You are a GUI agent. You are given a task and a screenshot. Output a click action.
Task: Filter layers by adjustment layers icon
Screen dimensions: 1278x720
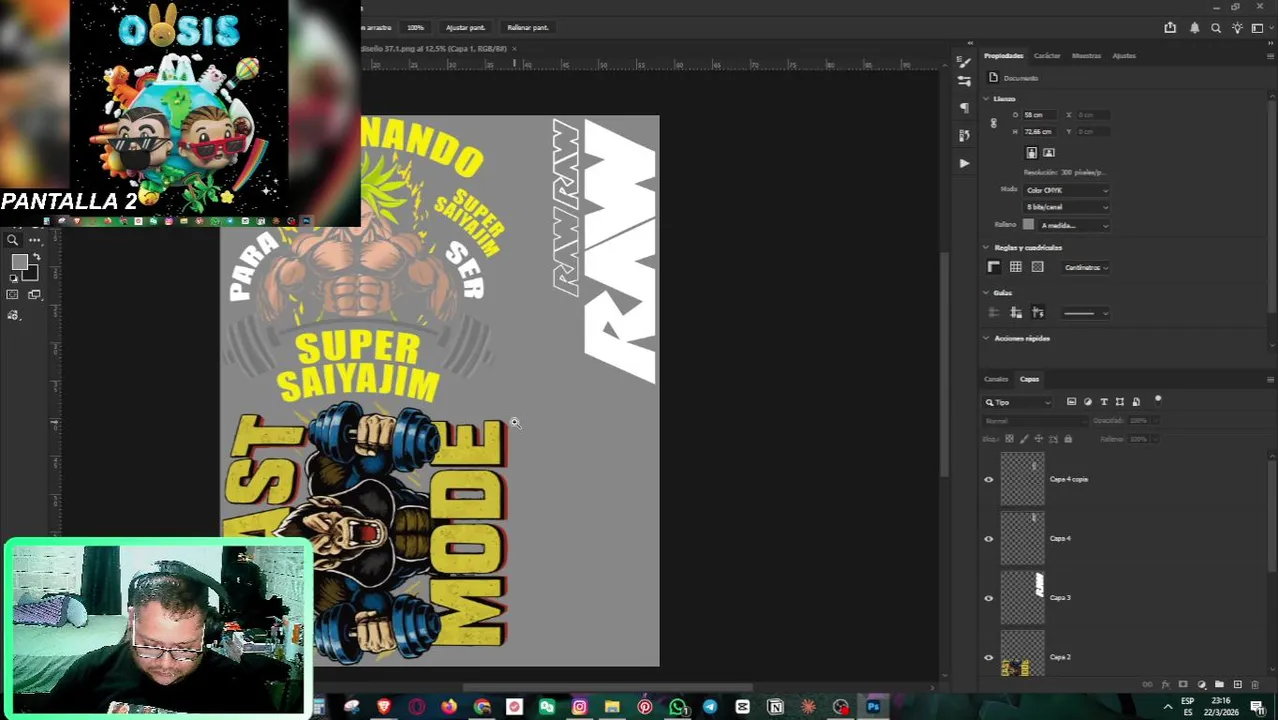pos(1088,402)
